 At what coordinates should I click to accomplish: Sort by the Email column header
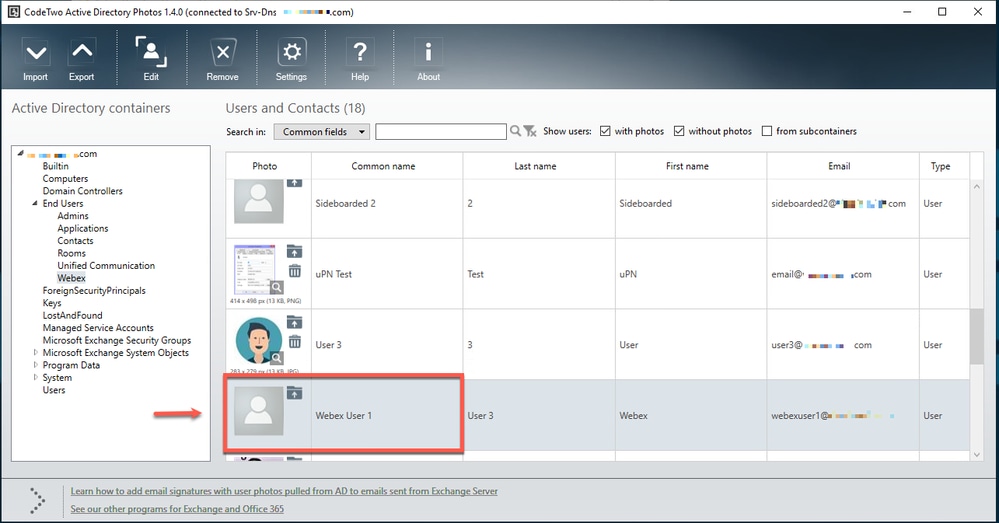(x=843, y=166)
